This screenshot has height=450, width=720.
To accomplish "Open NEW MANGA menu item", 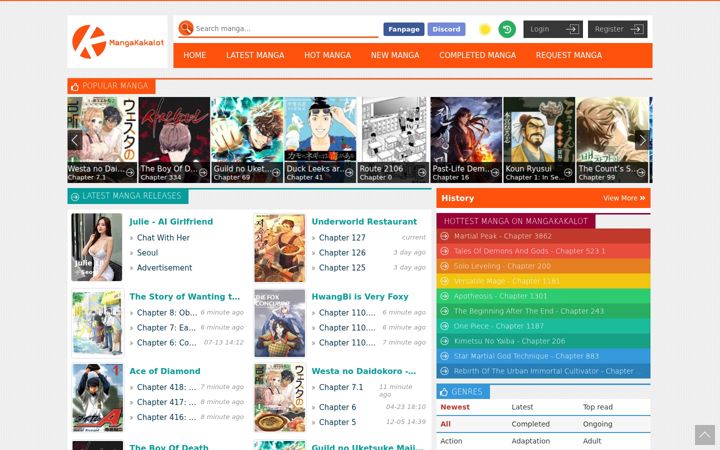I will point(395,55).
